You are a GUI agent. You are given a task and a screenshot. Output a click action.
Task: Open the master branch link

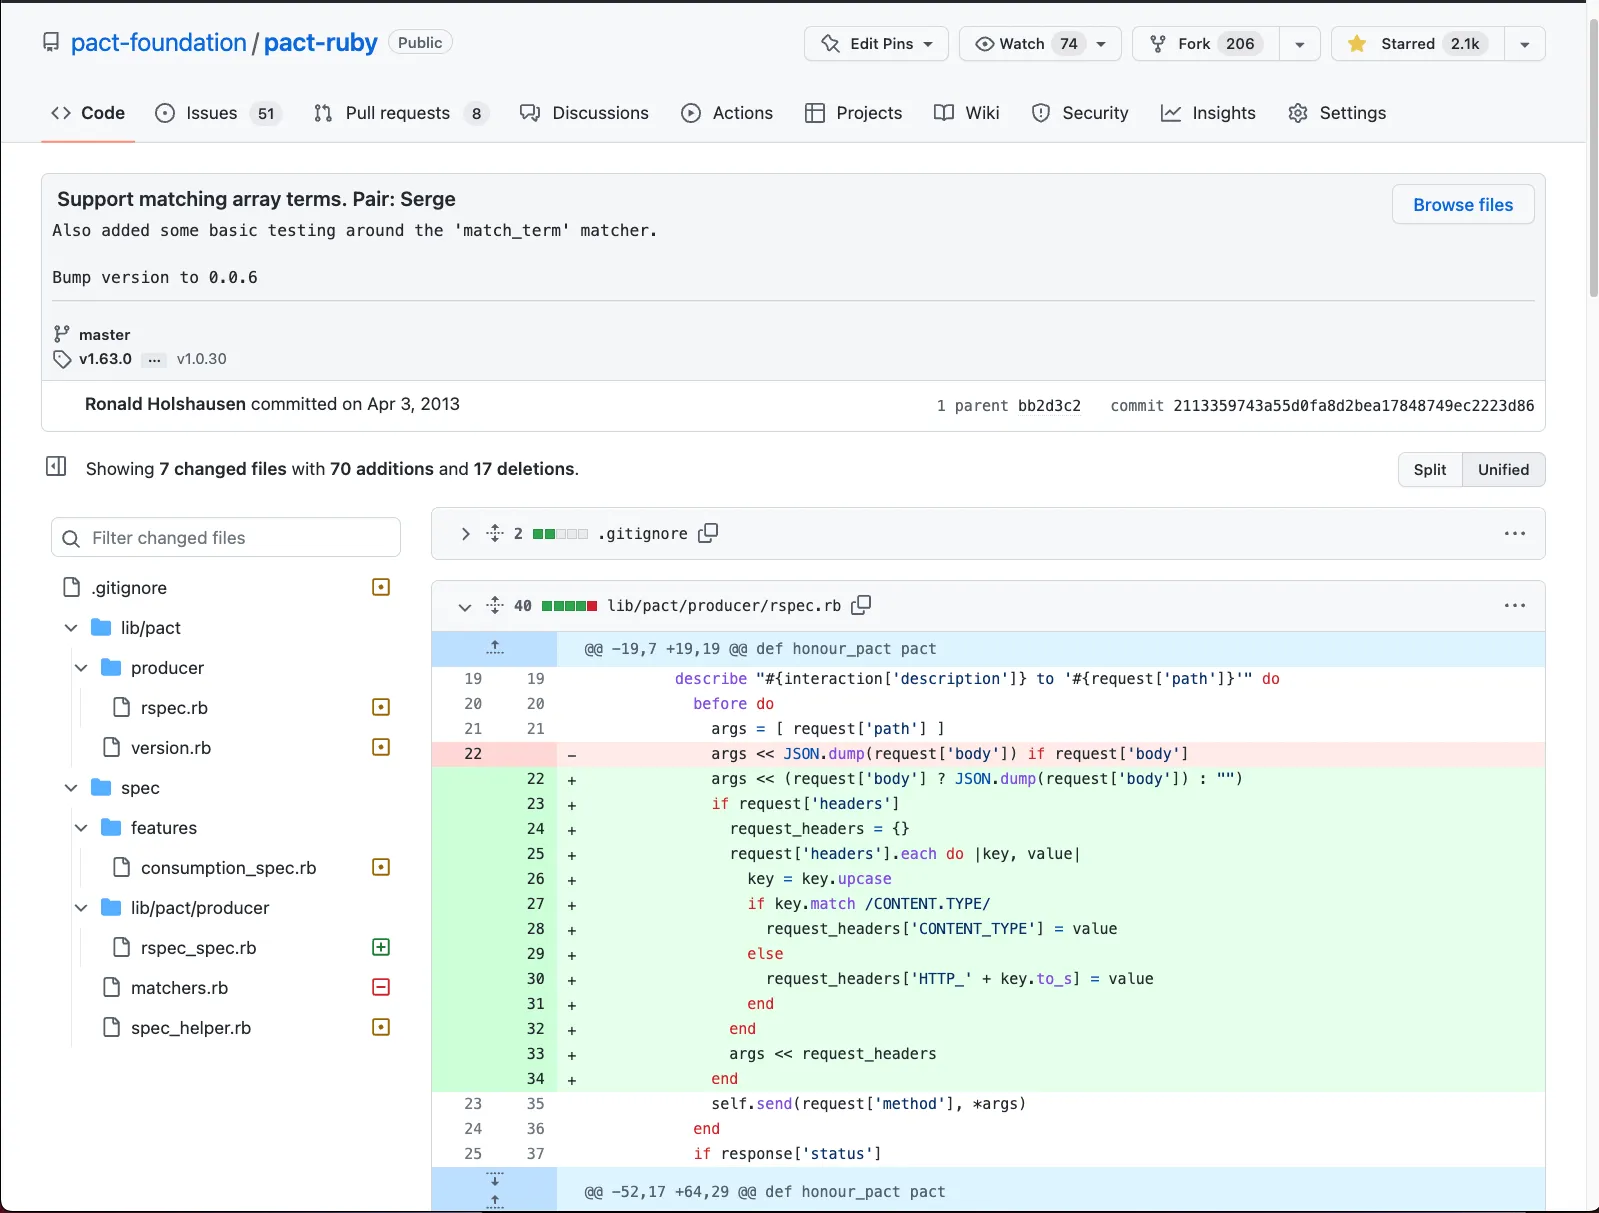[104, 334]
